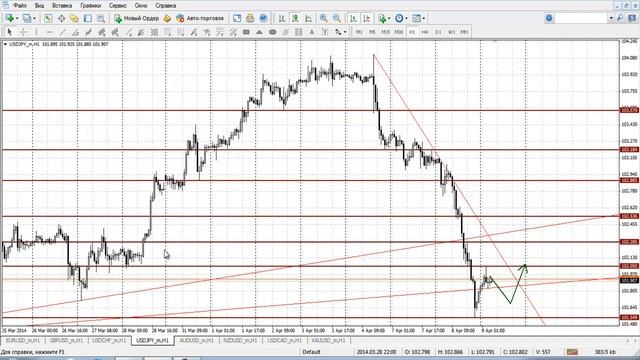Open the Сервис menu

point(118,6)
